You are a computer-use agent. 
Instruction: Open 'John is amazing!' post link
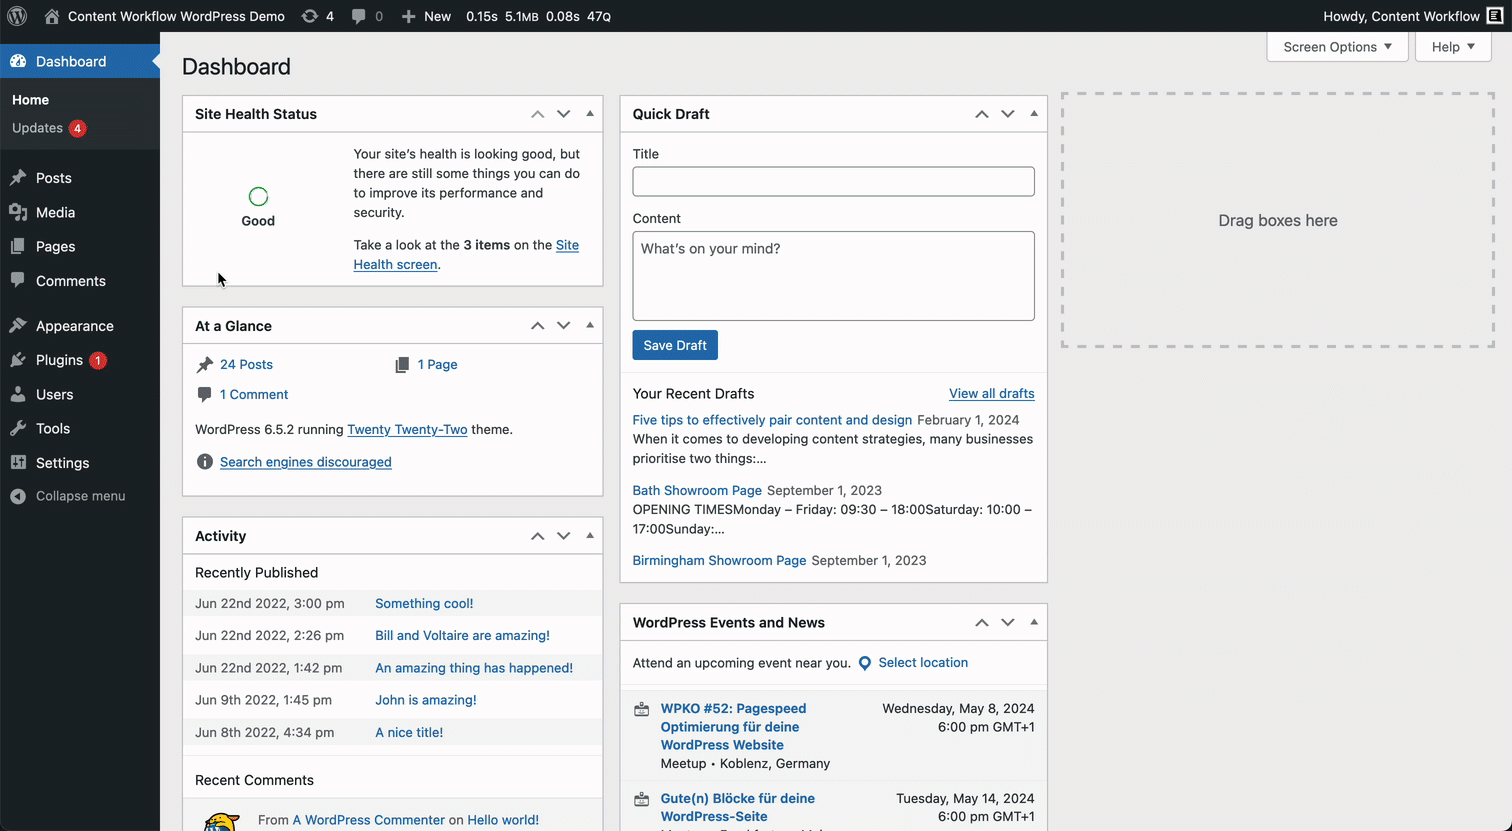(426, 700)
